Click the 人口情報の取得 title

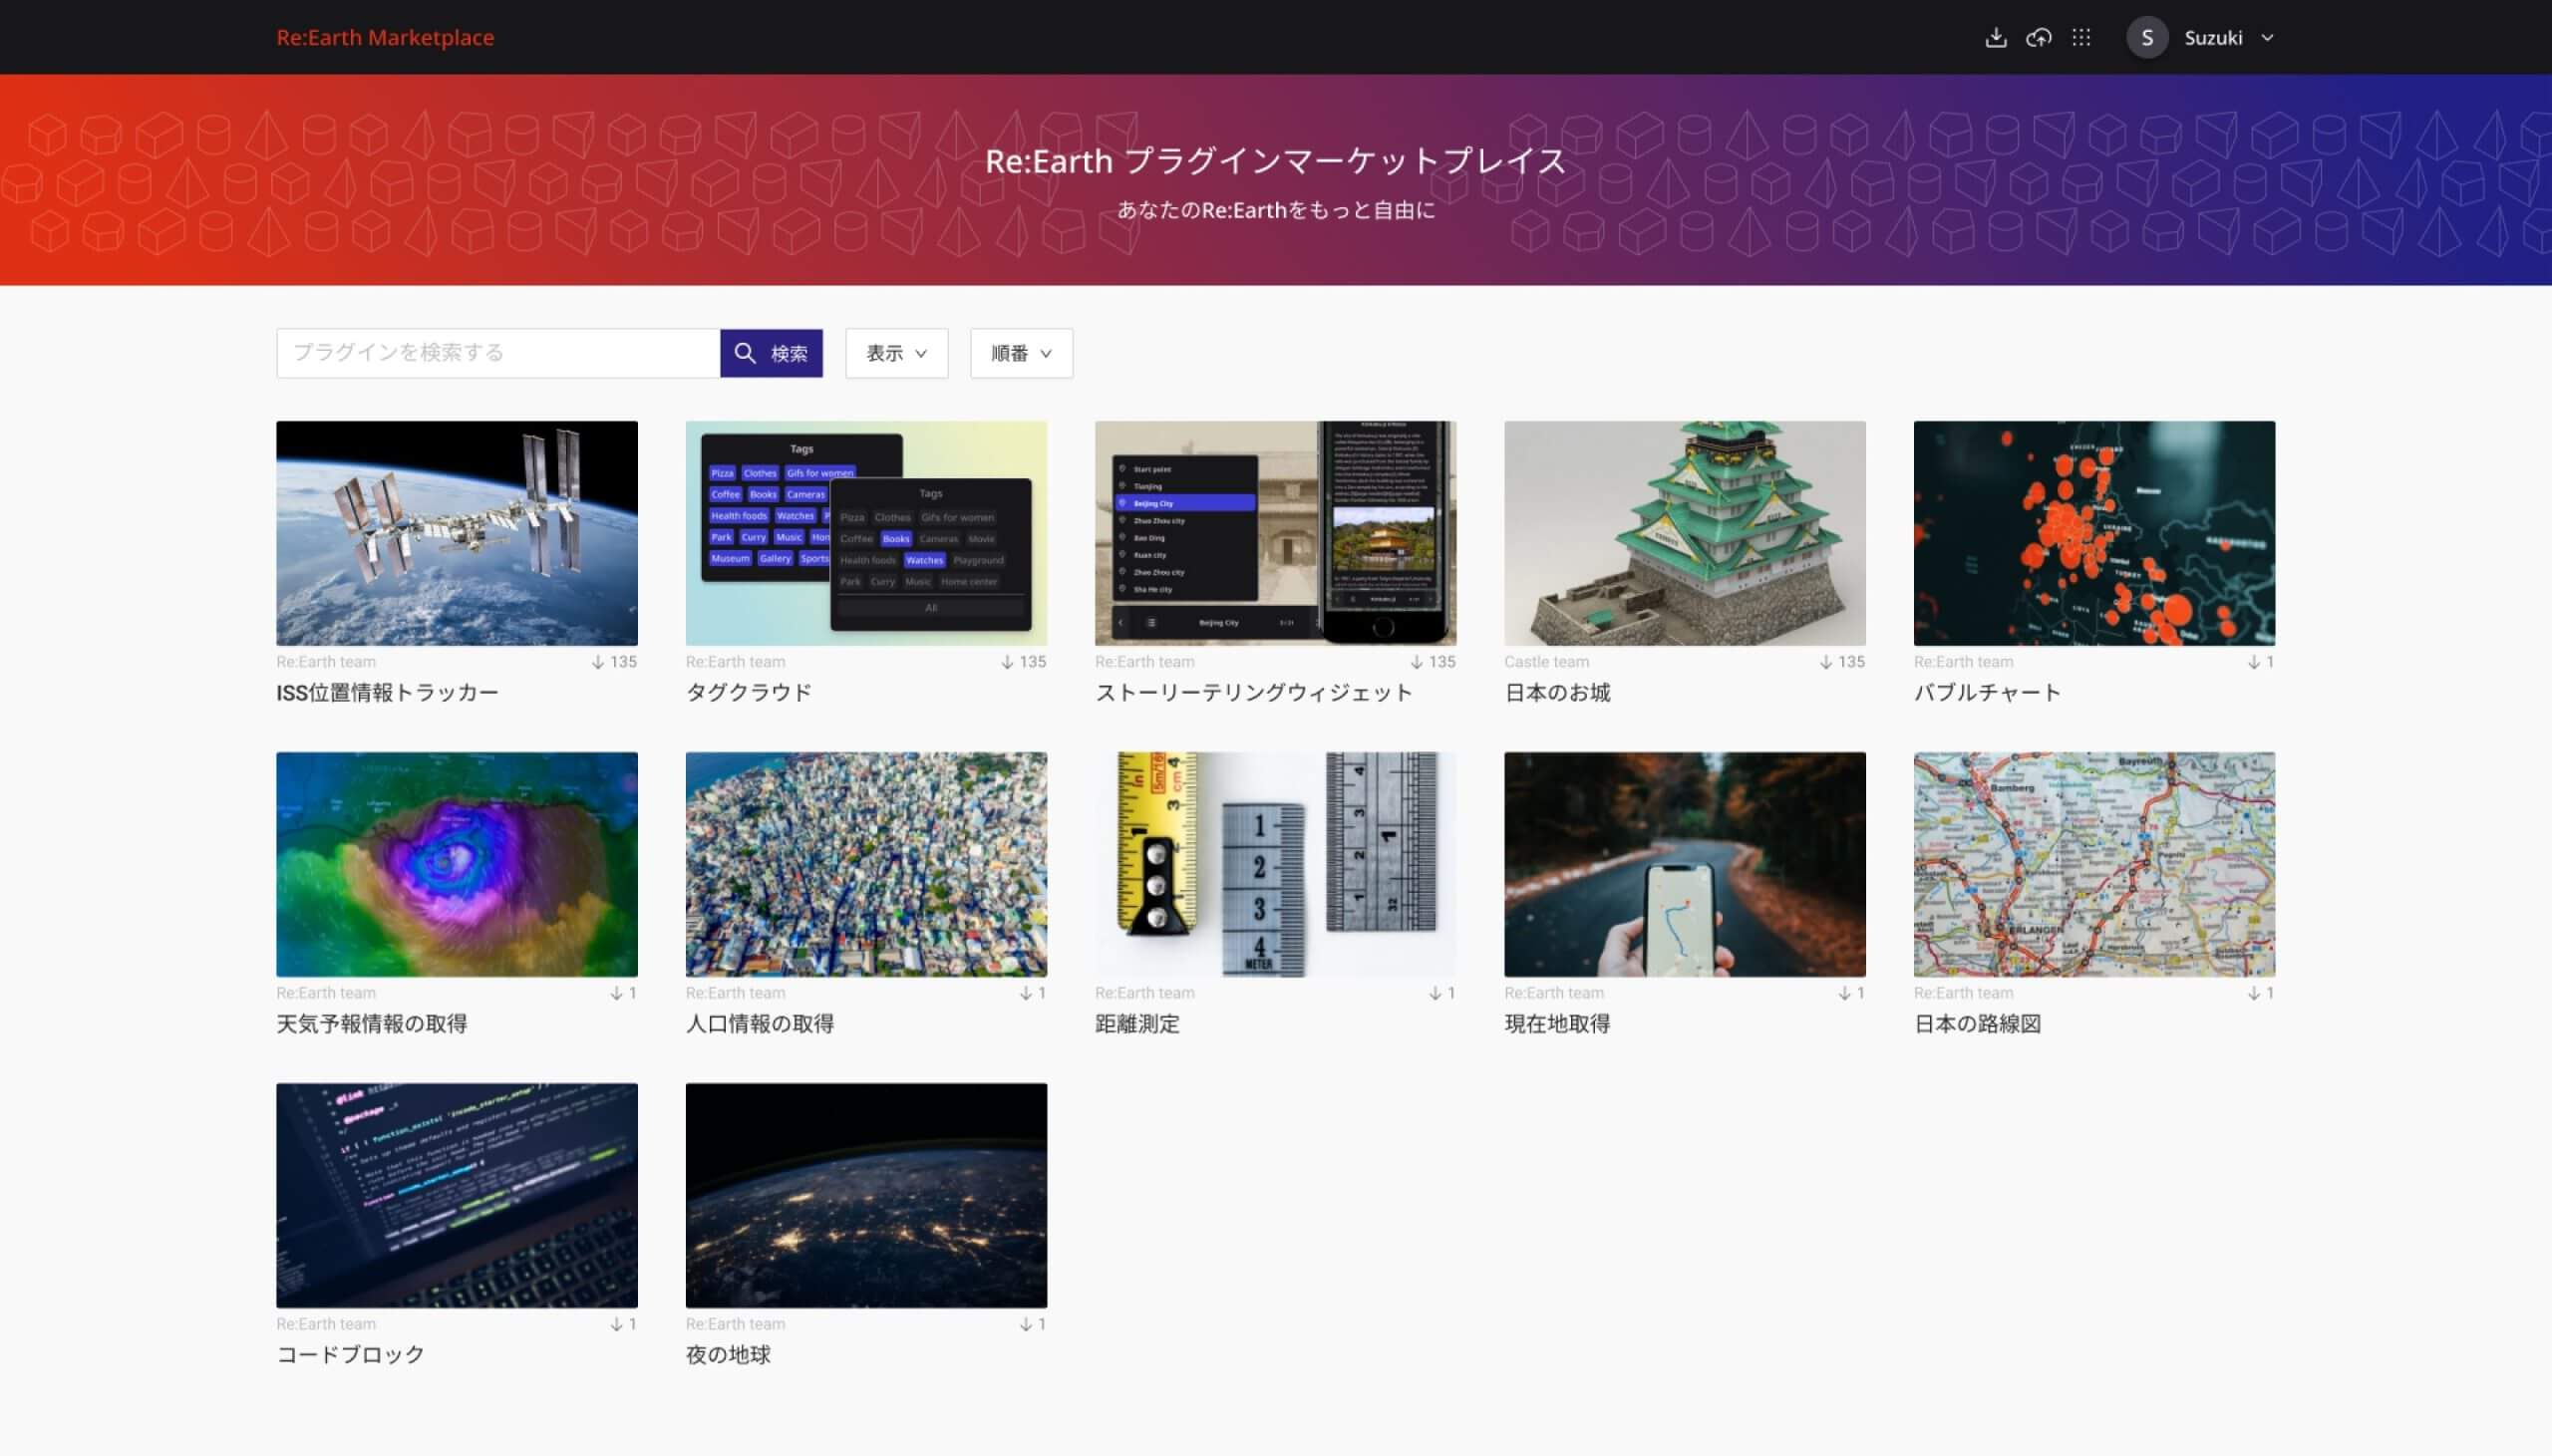click(760, 1023)
